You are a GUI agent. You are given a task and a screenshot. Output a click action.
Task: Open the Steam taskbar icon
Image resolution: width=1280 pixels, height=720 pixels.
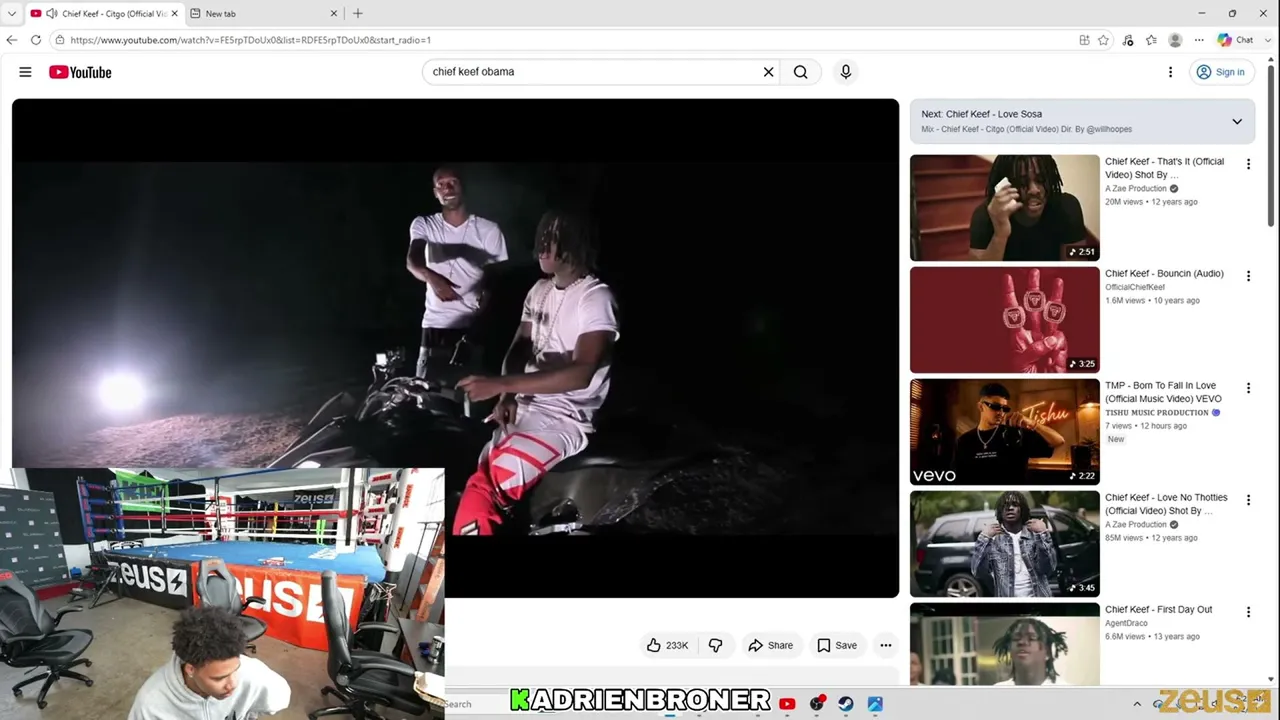(846, 704)
